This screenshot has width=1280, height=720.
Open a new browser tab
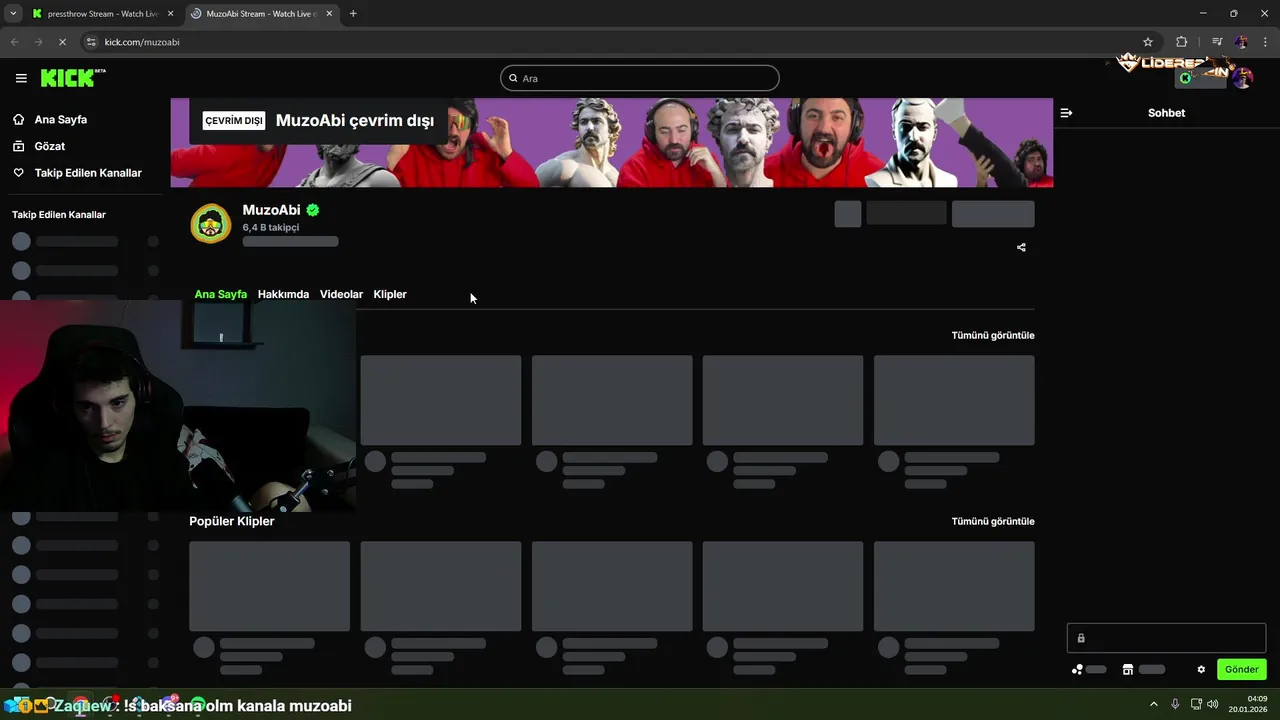click(353, 14)
